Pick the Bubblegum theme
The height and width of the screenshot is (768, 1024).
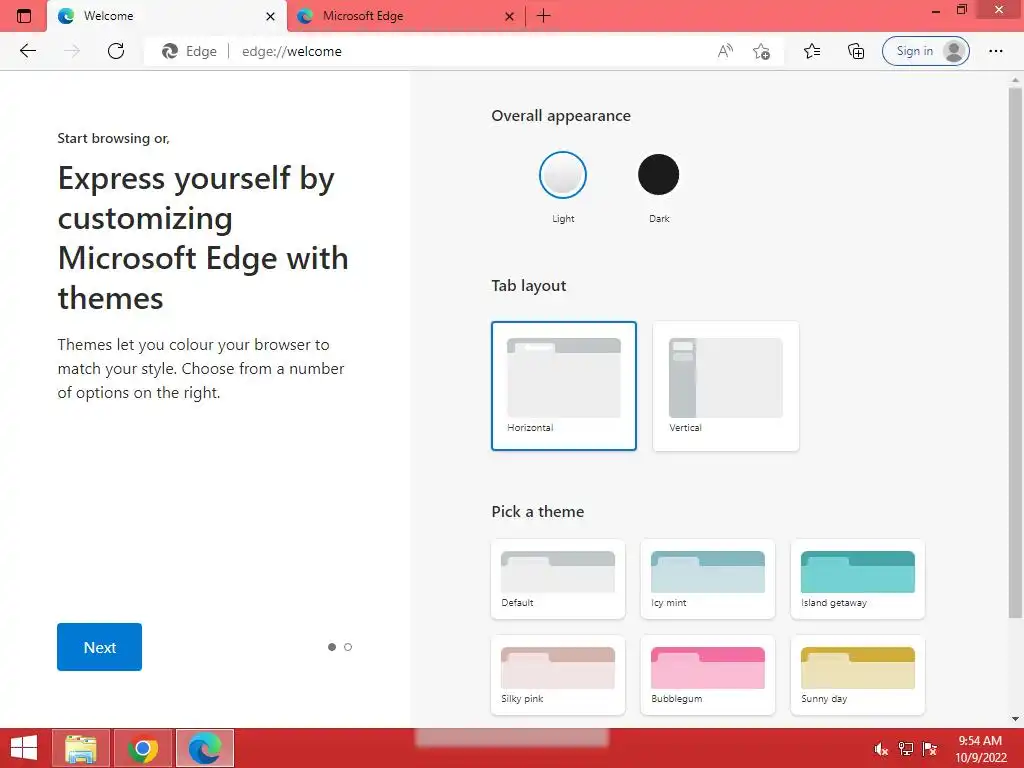[708, 675]
